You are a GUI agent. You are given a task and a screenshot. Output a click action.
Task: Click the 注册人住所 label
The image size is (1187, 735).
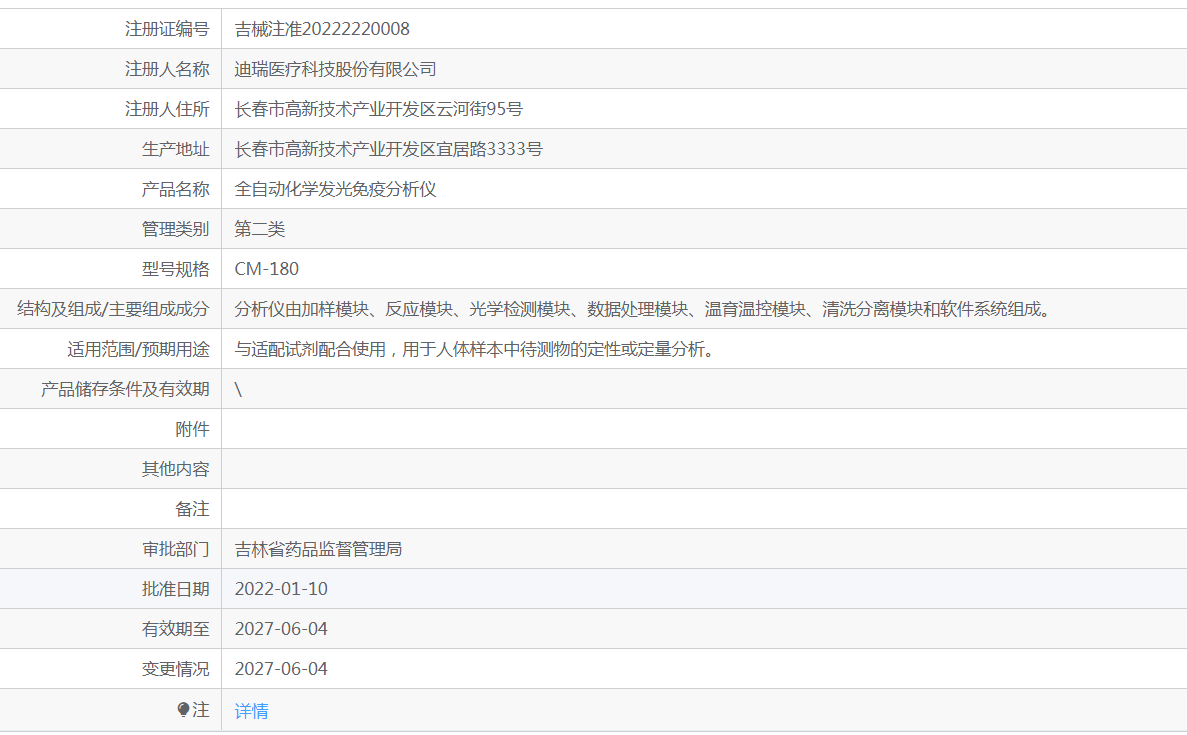pos(167,110)
